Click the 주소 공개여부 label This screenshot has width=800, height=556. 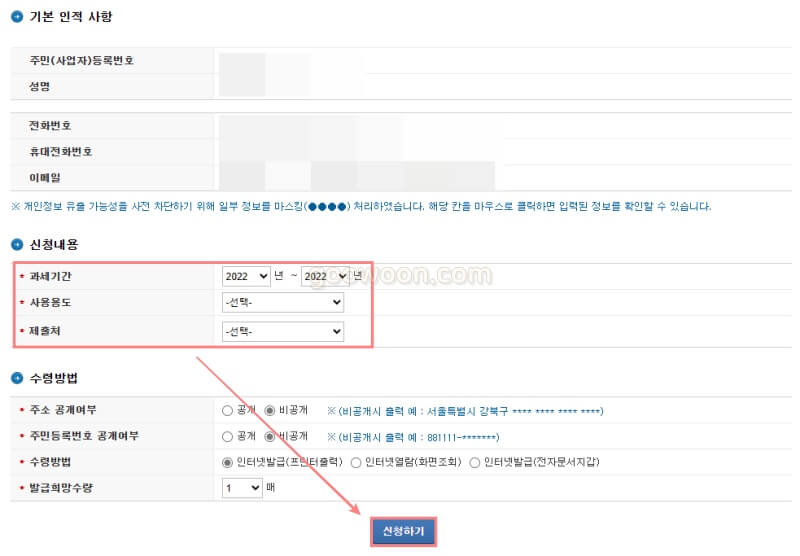point(63,410)
